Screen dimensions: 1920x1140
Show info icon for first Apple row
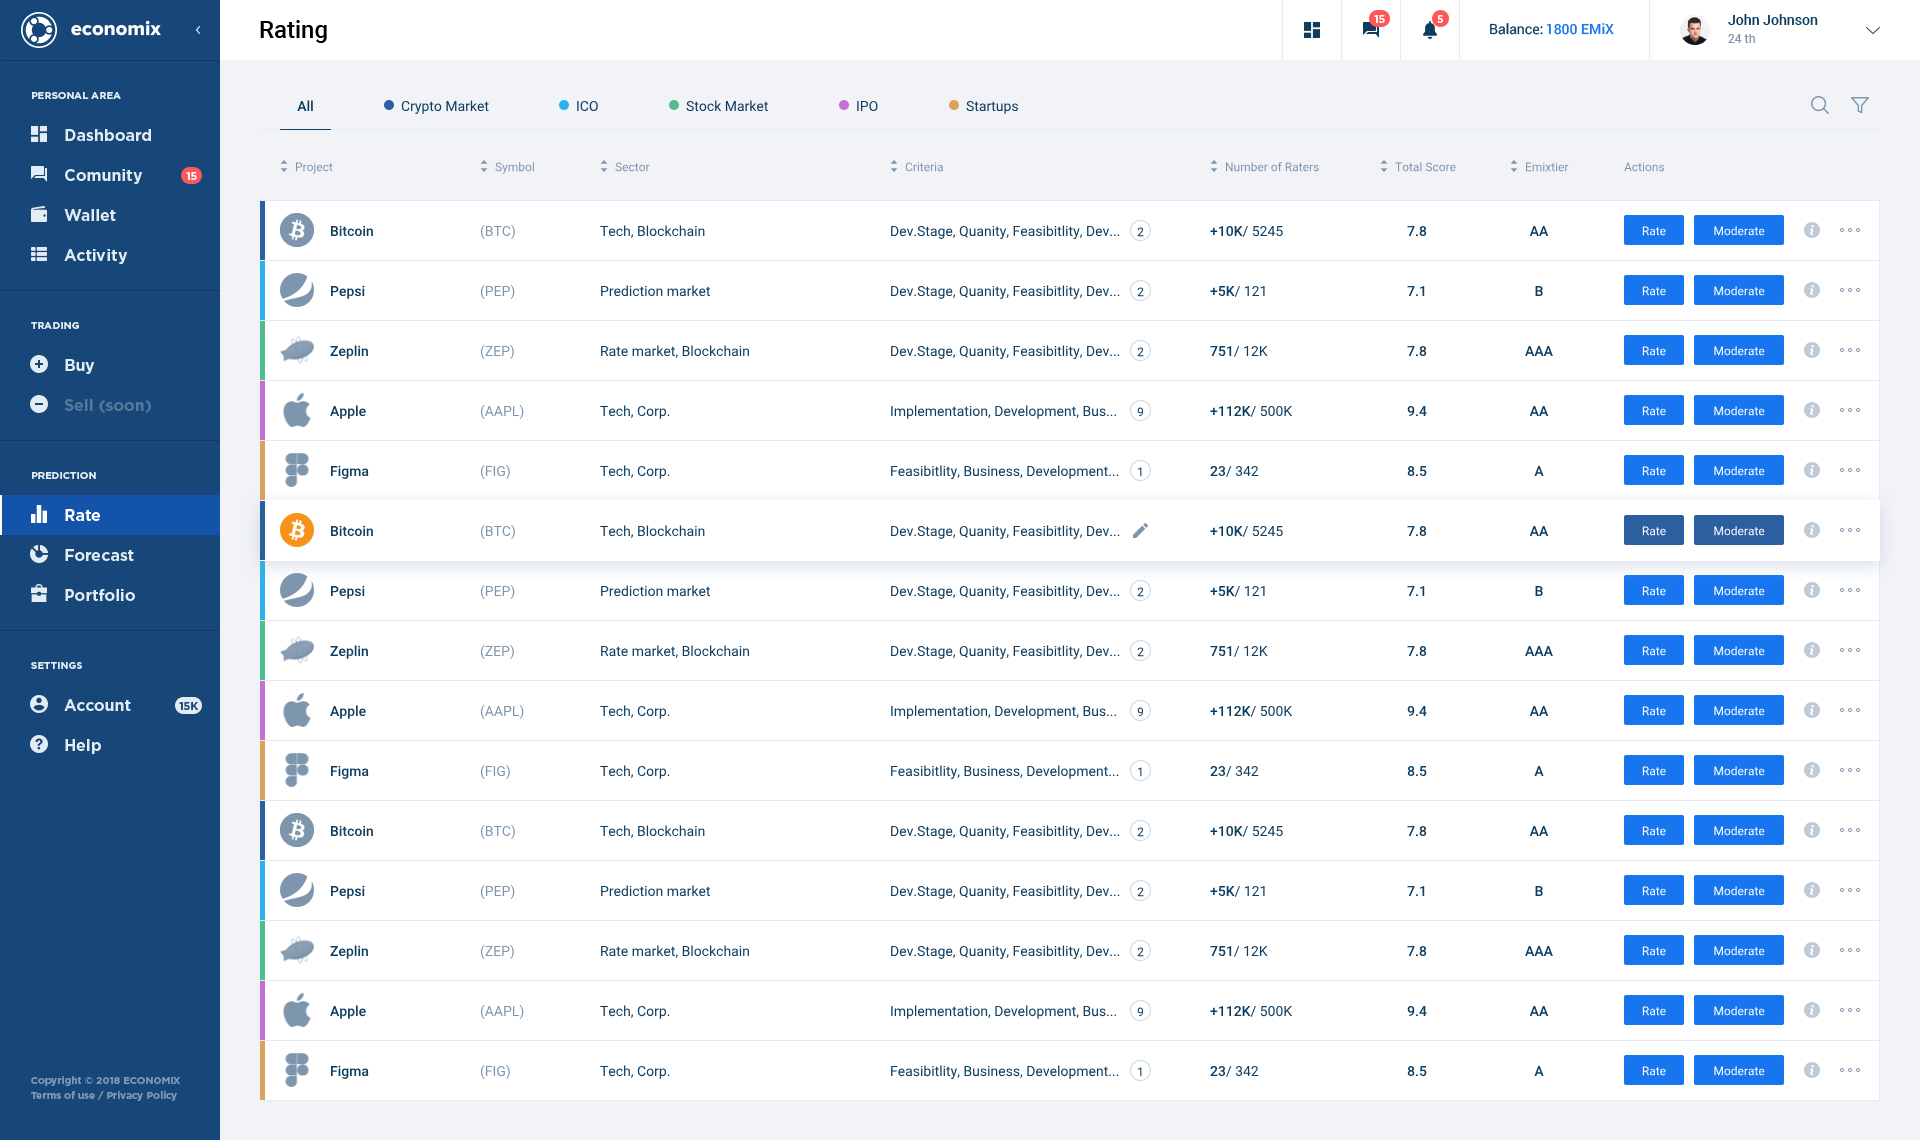coord(1811,410)
